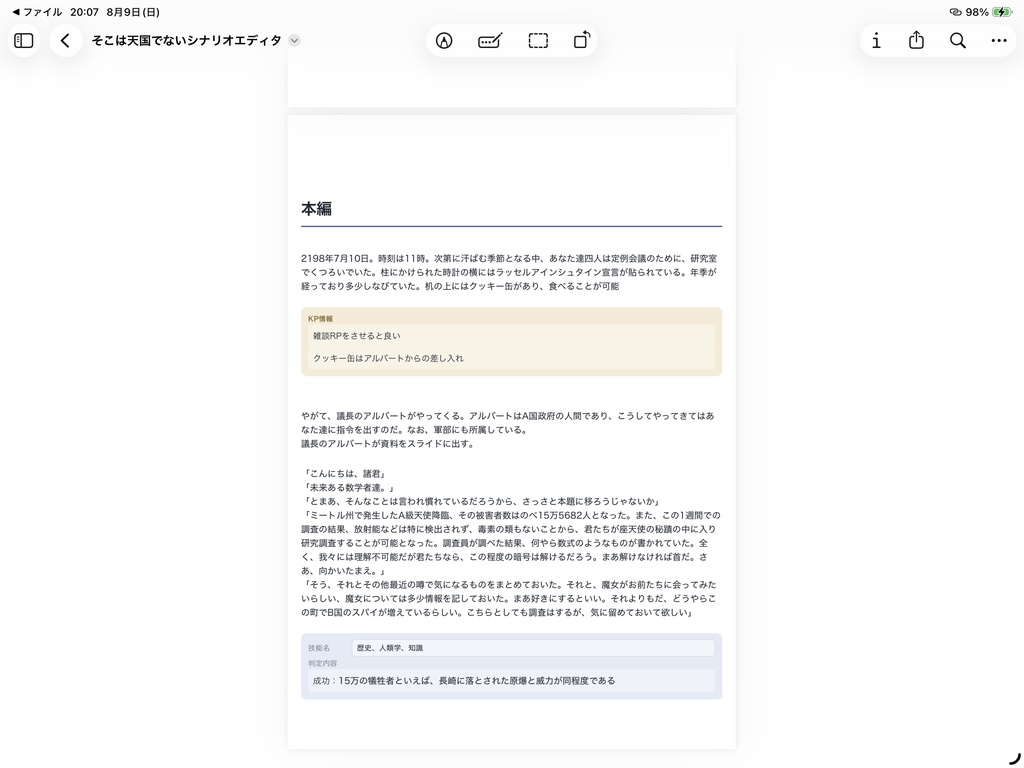Tap the dialogue line 「こんにちは、諸君」
The image size is (1024, 768).
click(345, 473)
